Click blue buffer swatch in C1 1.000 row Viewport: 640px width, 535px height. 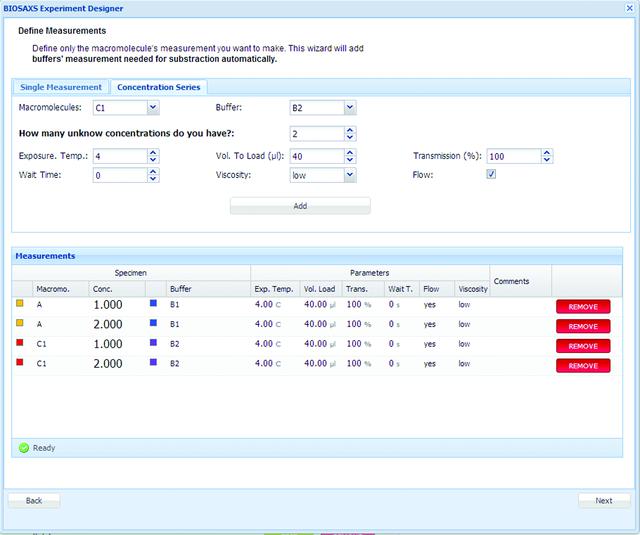(153, 342)
